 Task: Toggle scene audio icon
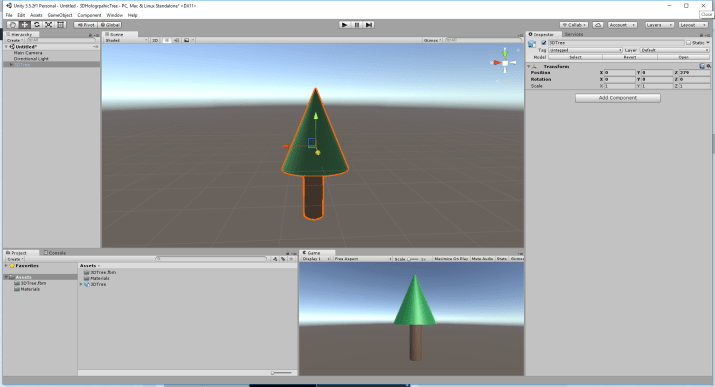(x=176, y=40)
